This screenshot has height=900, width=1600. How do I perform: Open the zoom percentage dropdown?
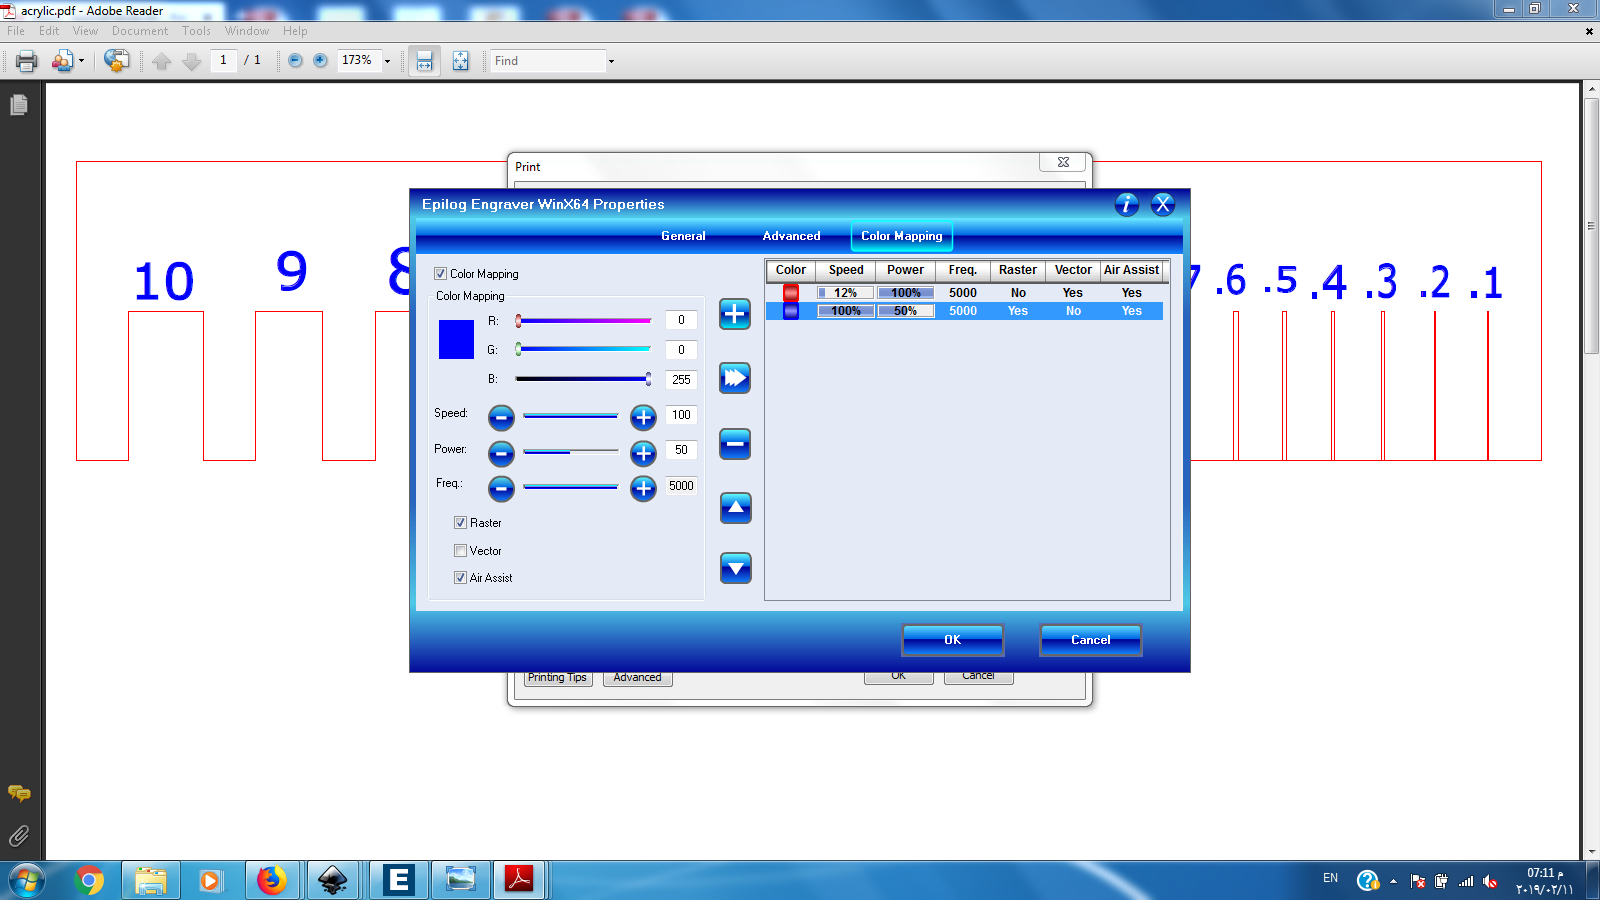click(387, 61)
